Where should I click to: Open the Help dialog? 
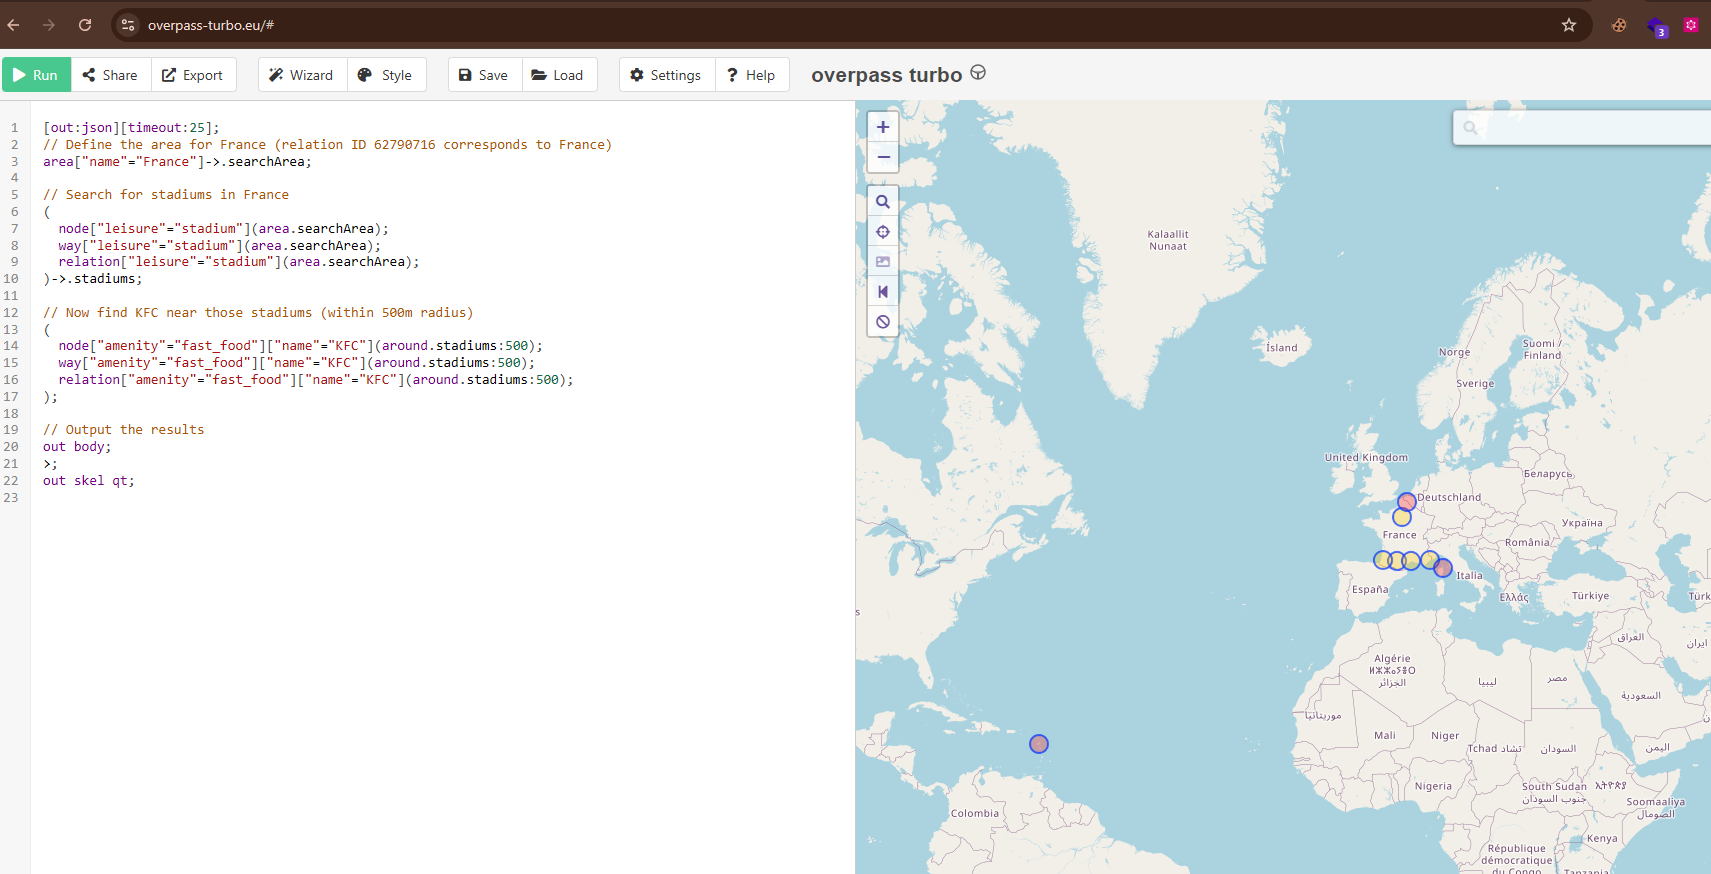751,75
